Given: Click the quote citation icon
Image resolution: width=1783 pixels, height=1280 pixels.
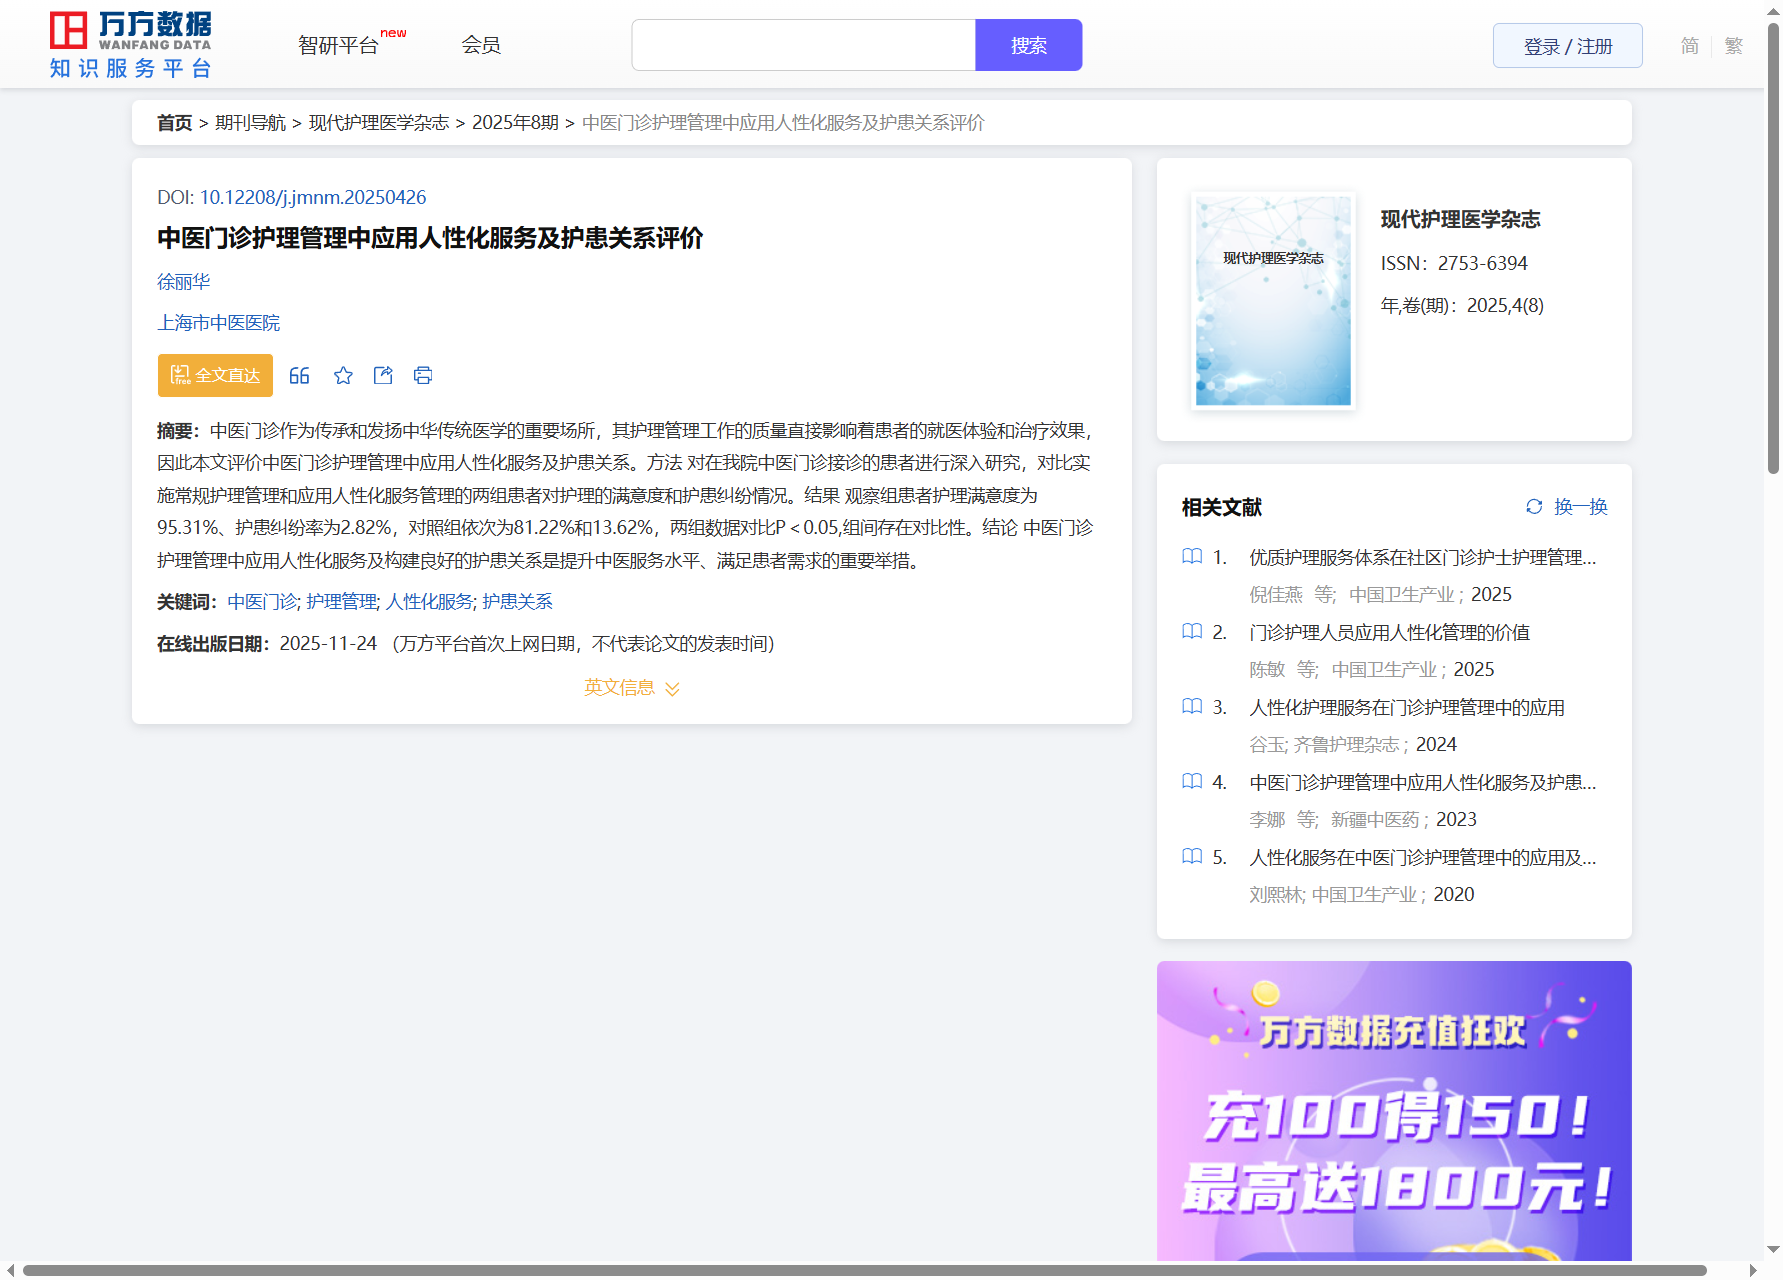Looking at the screenshot, I should point(299,376).
